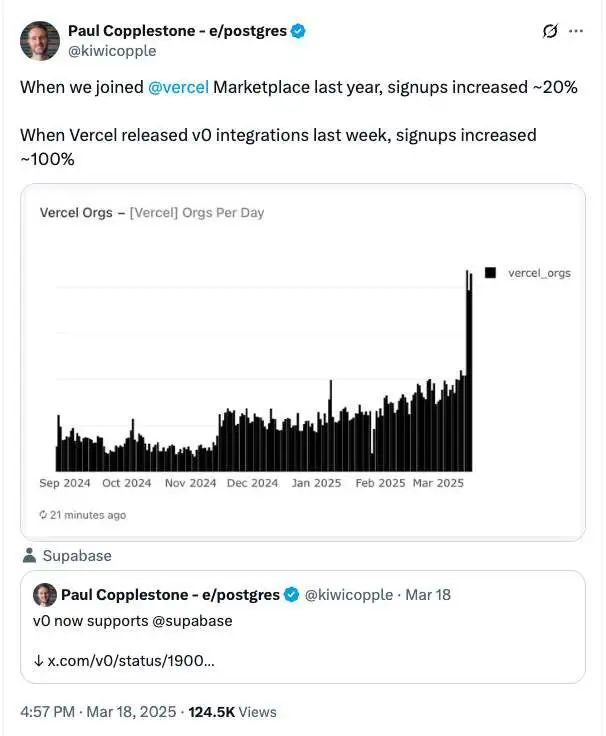Image resolution: width=606 pixels, height=736 pixels.
Task: Click the refresh icon beside '21 minutes ago'
Action: pos(43,515)
